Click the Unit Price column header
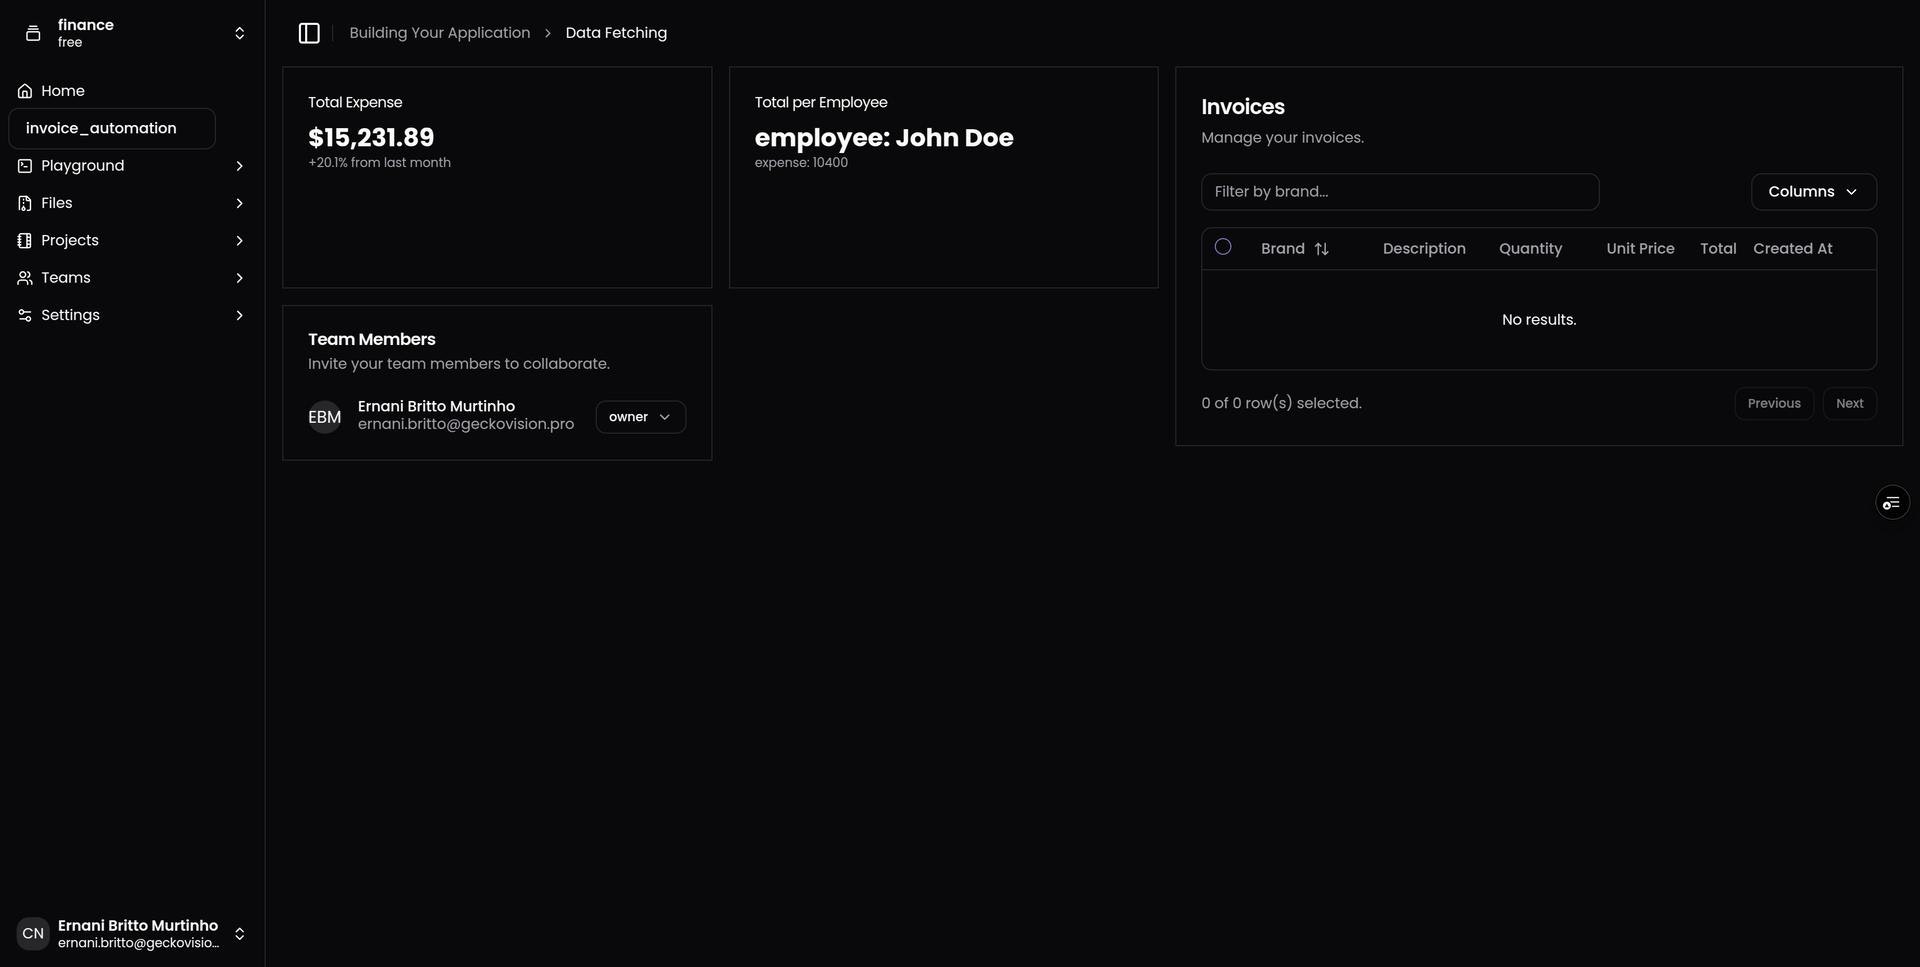This screenshot has height=967, width=1920. point(1640,249)
